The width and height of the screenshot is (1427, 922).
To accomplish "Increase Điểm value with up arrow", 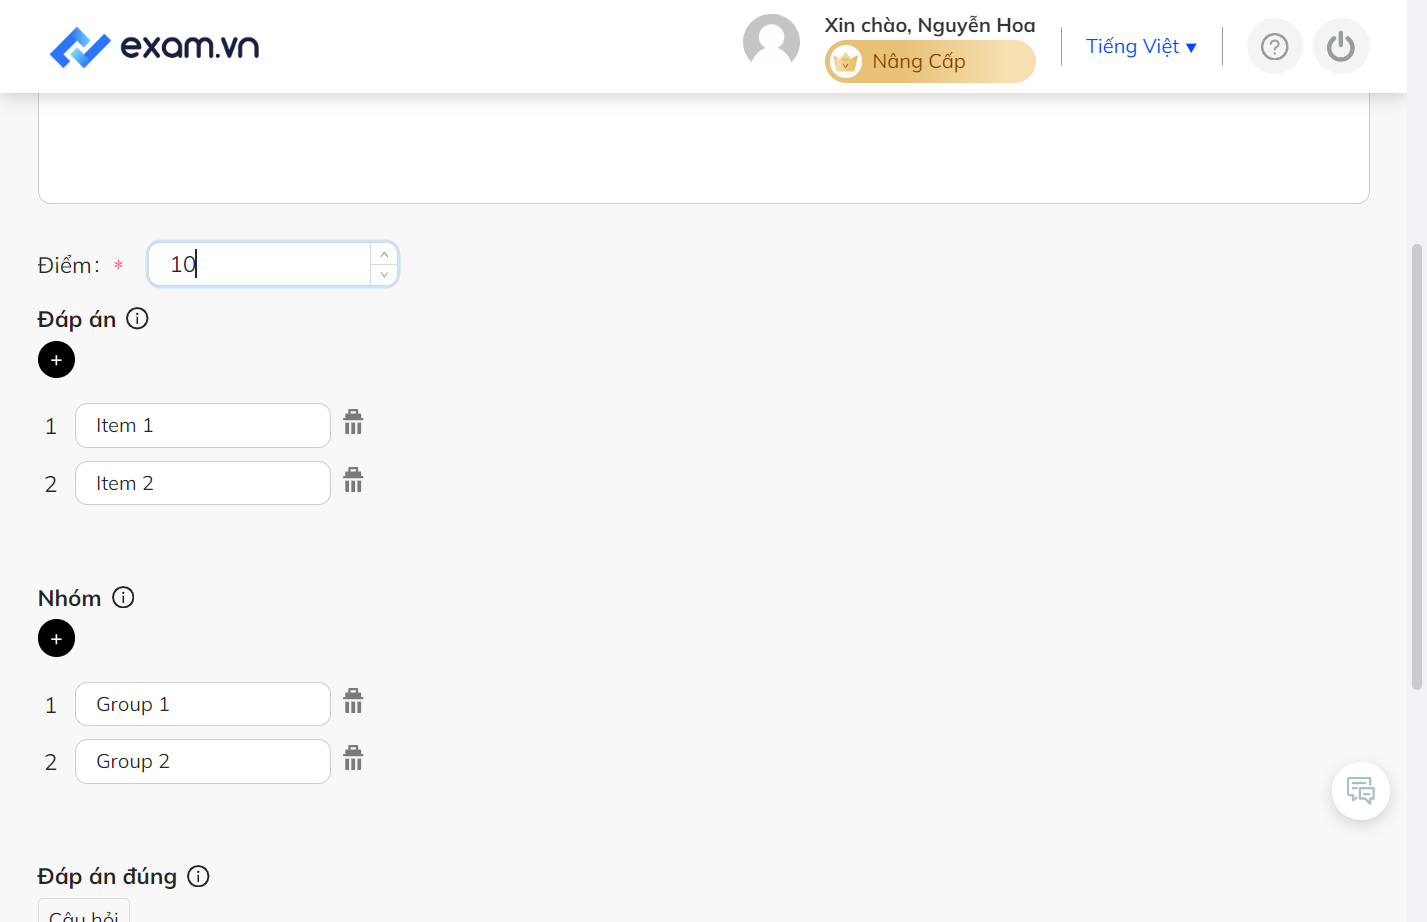I will [x=384, y=254].
